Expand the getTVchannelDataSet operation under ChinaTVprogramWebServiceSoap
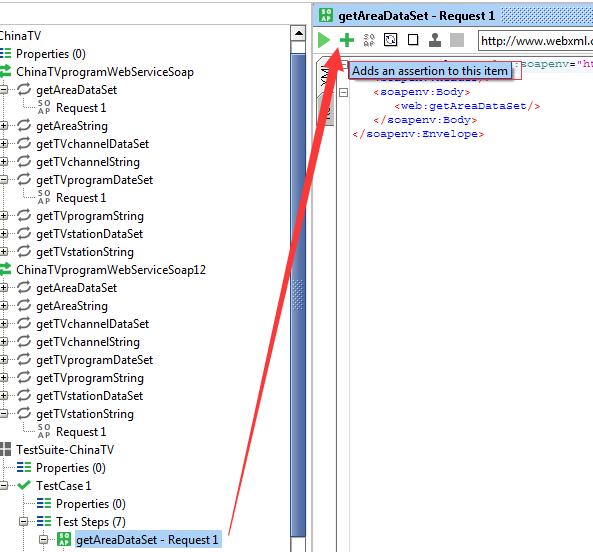Viewport: 593px width, 552px height. point(3,144)
